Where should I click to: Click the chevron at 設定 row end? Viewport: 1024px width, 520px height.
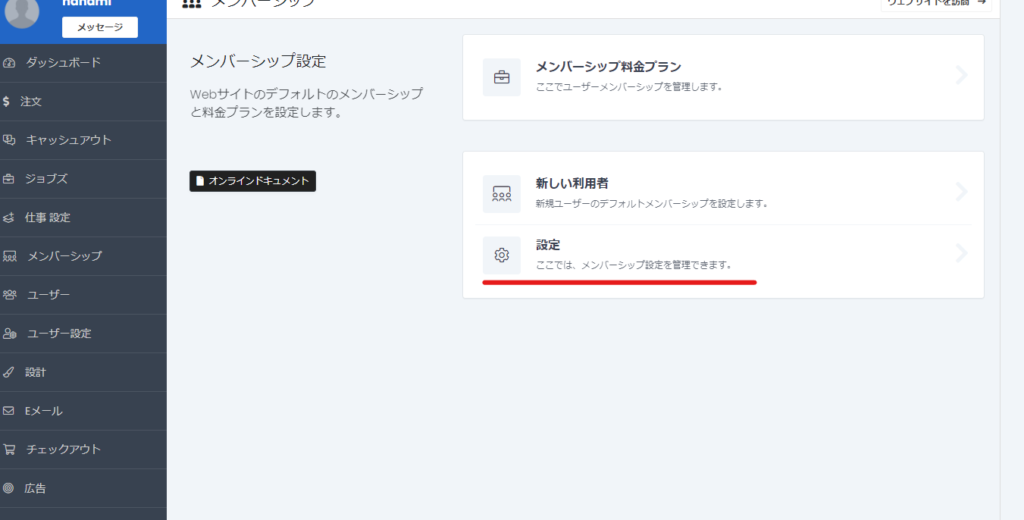point(961,254)
